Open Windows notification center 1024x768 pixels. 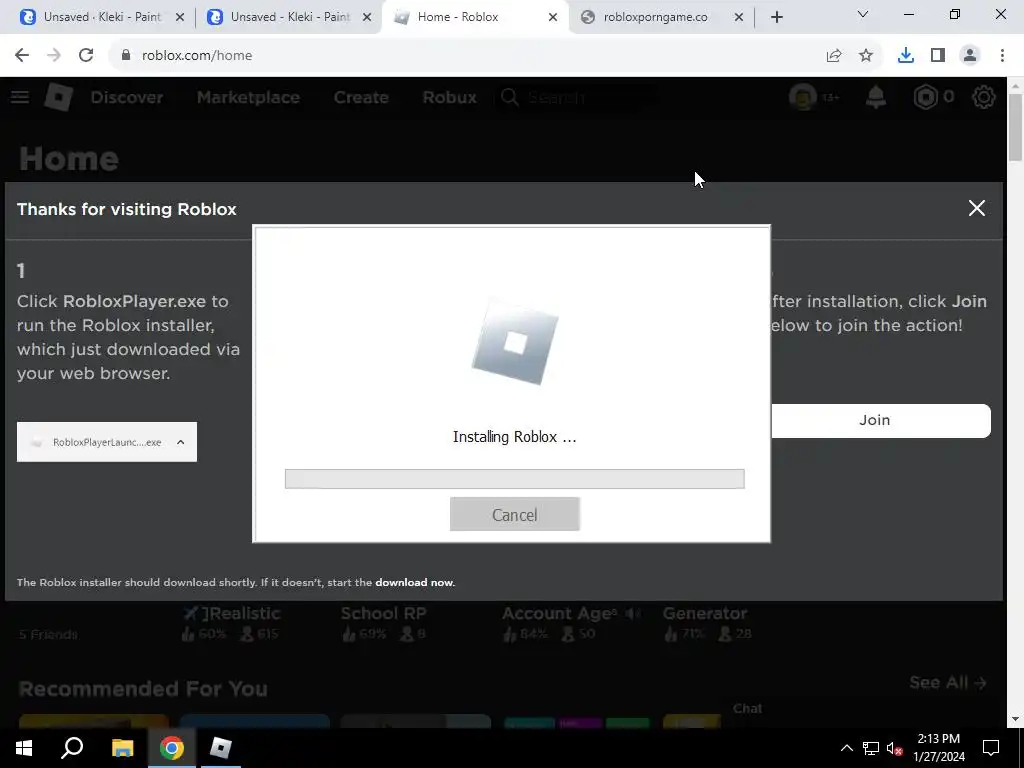click(991, 748)
